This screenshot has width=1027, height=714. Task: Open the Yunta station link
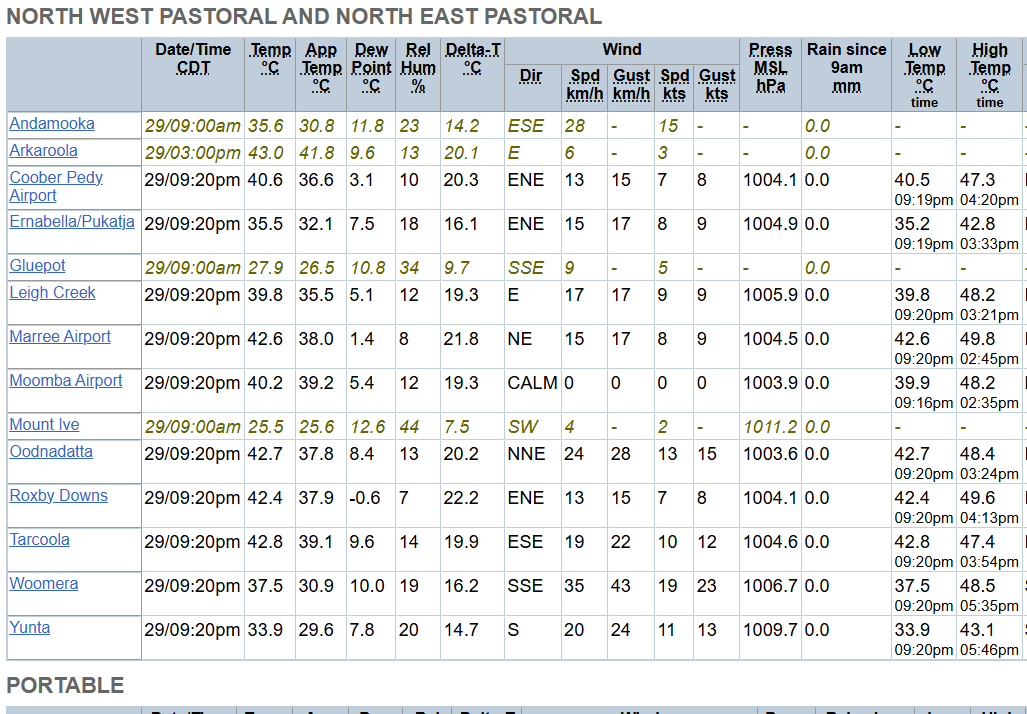30,628
